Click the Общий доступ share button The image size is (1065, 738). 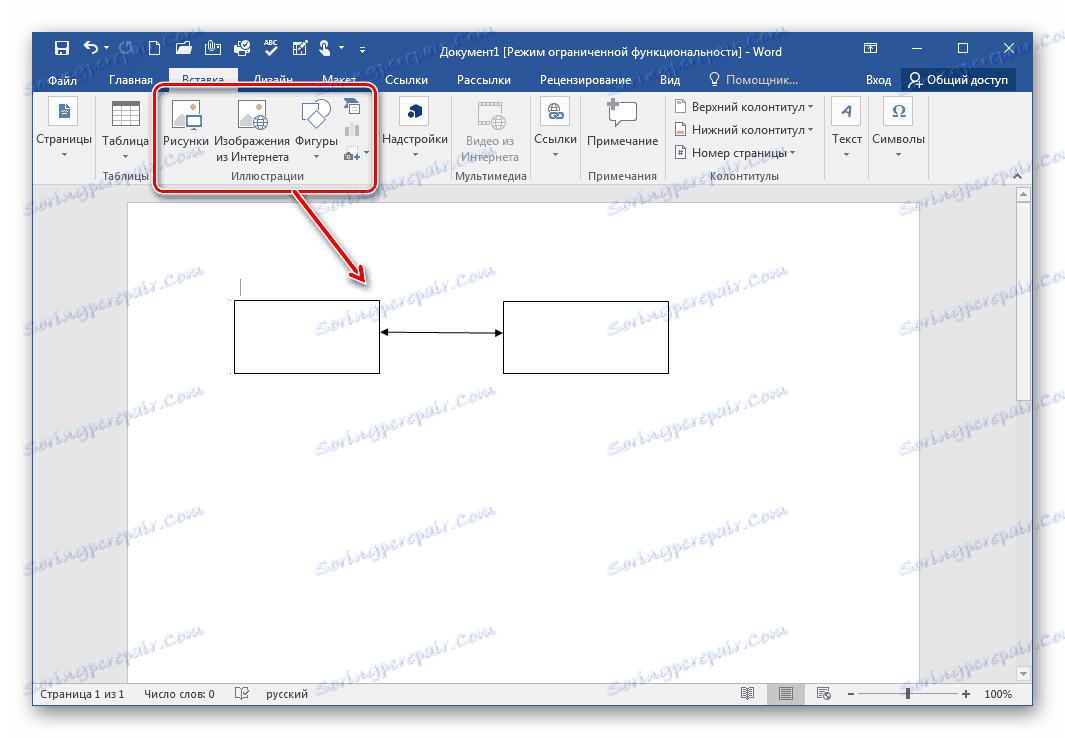pyautogui.click(x=957, y=79)
